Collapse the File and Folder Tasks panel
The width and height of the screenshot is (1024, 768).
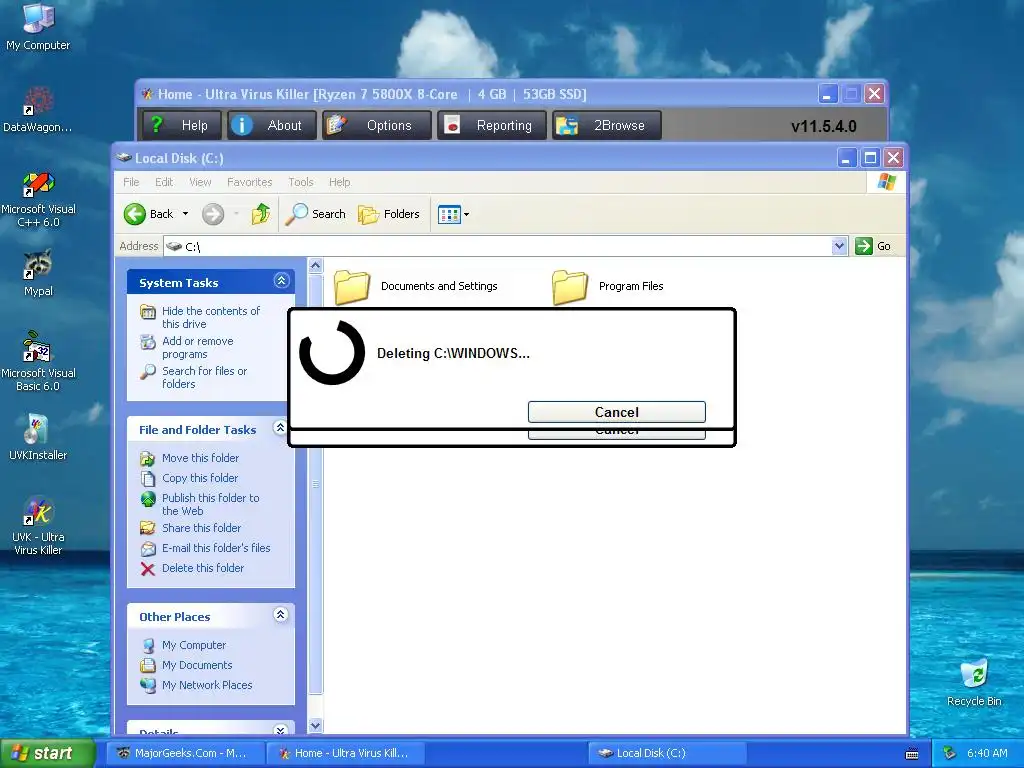[x=280, y=428]
